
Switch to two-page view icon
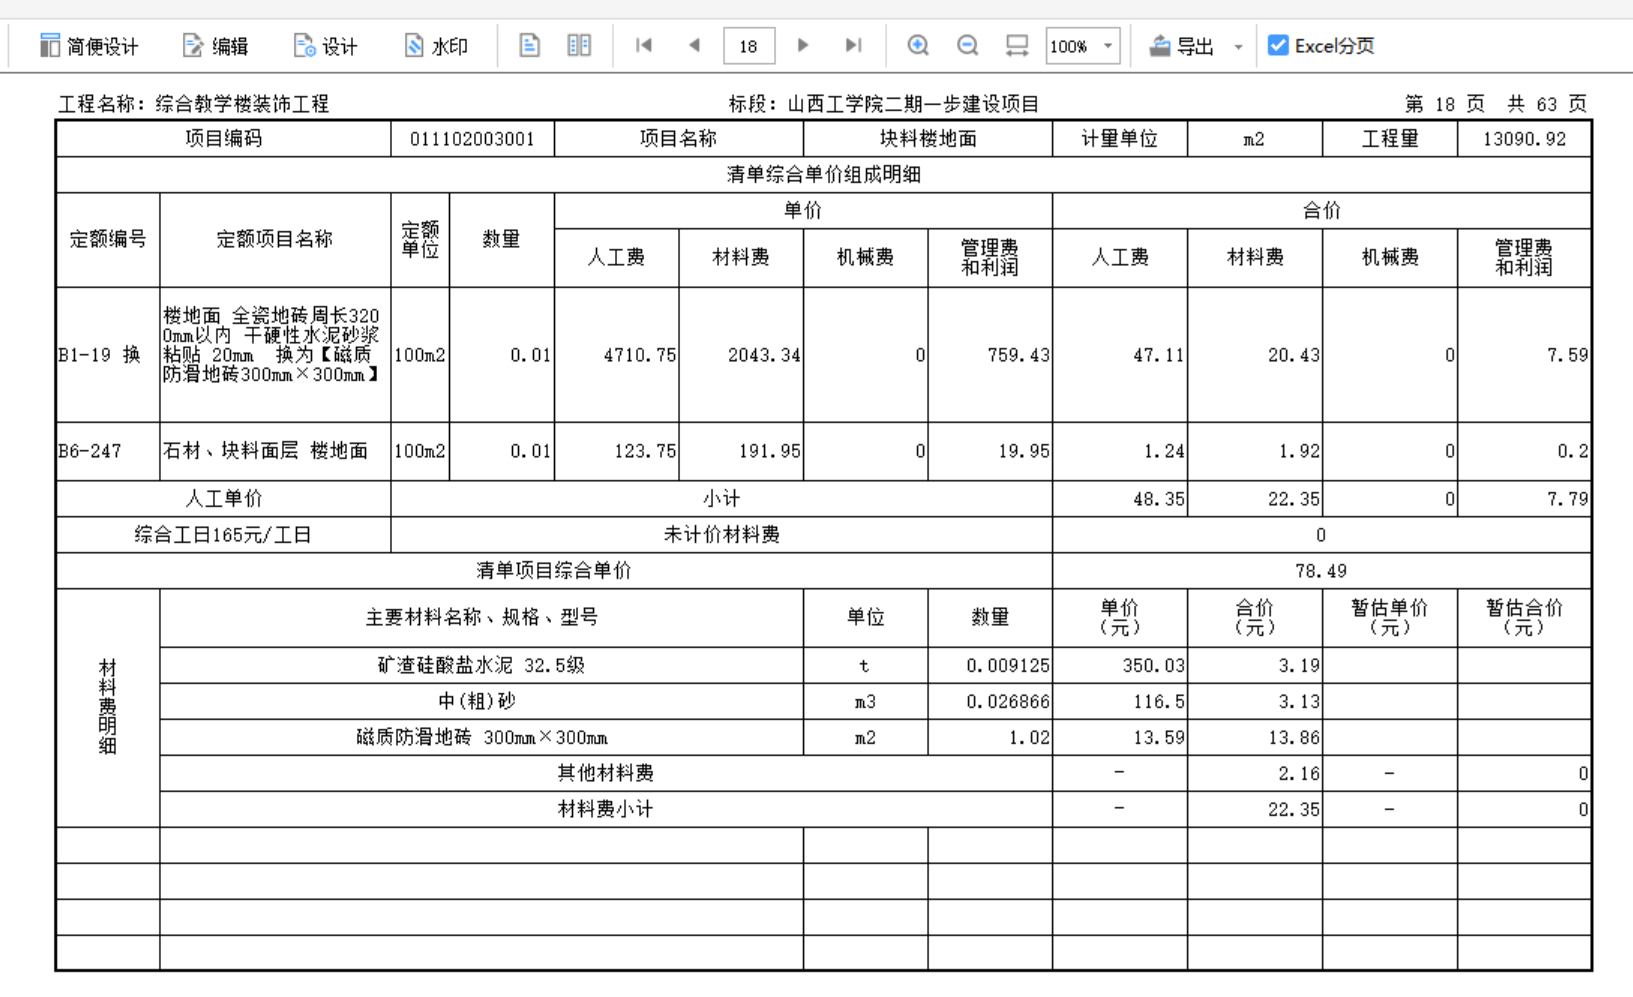click(579, 46)
